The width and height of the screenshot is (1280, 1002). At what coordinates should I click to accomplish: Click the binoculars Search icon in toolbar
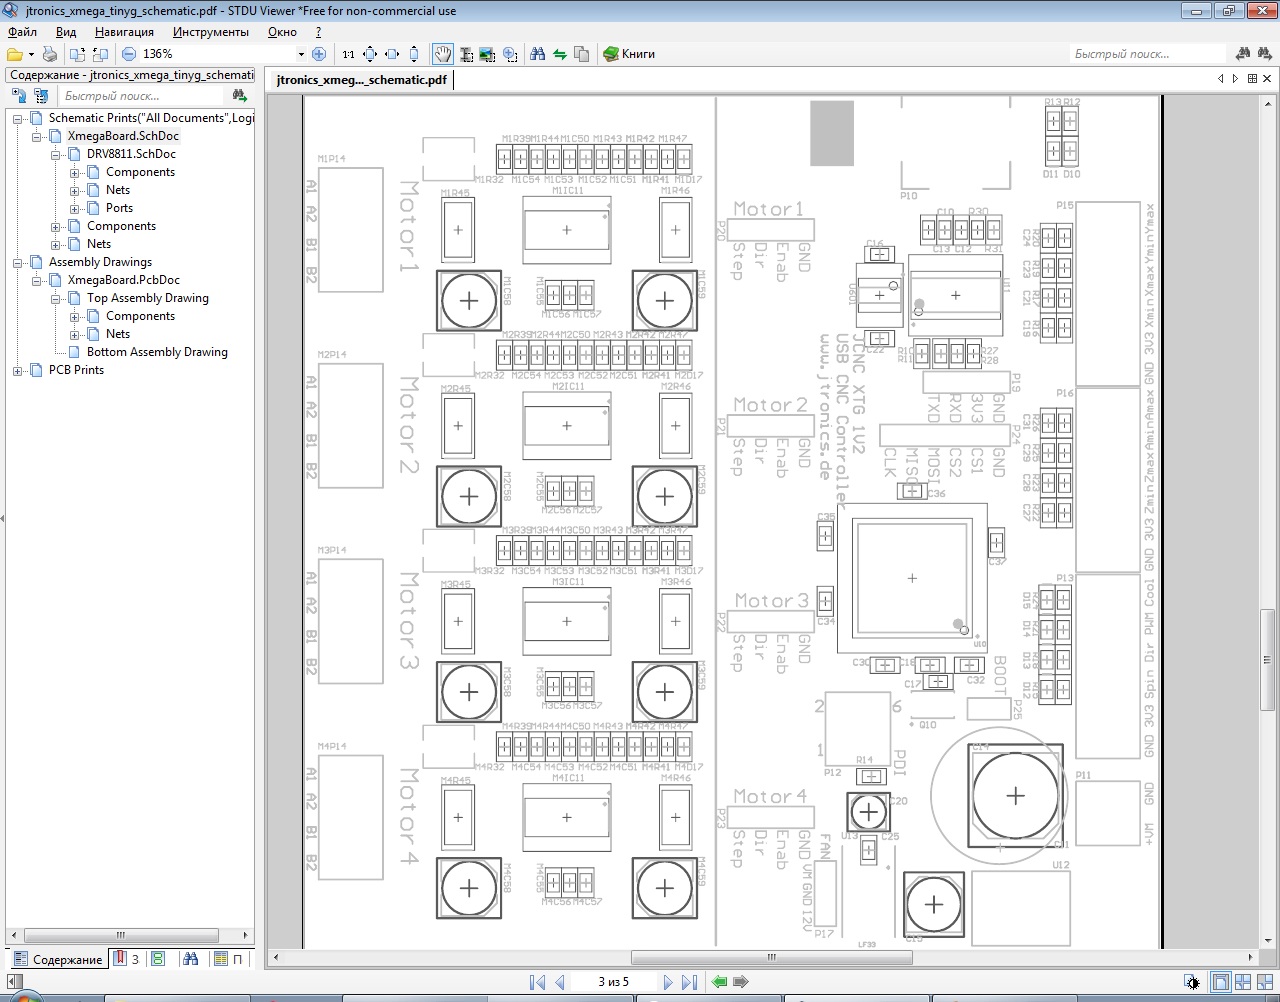coord(537,54)
